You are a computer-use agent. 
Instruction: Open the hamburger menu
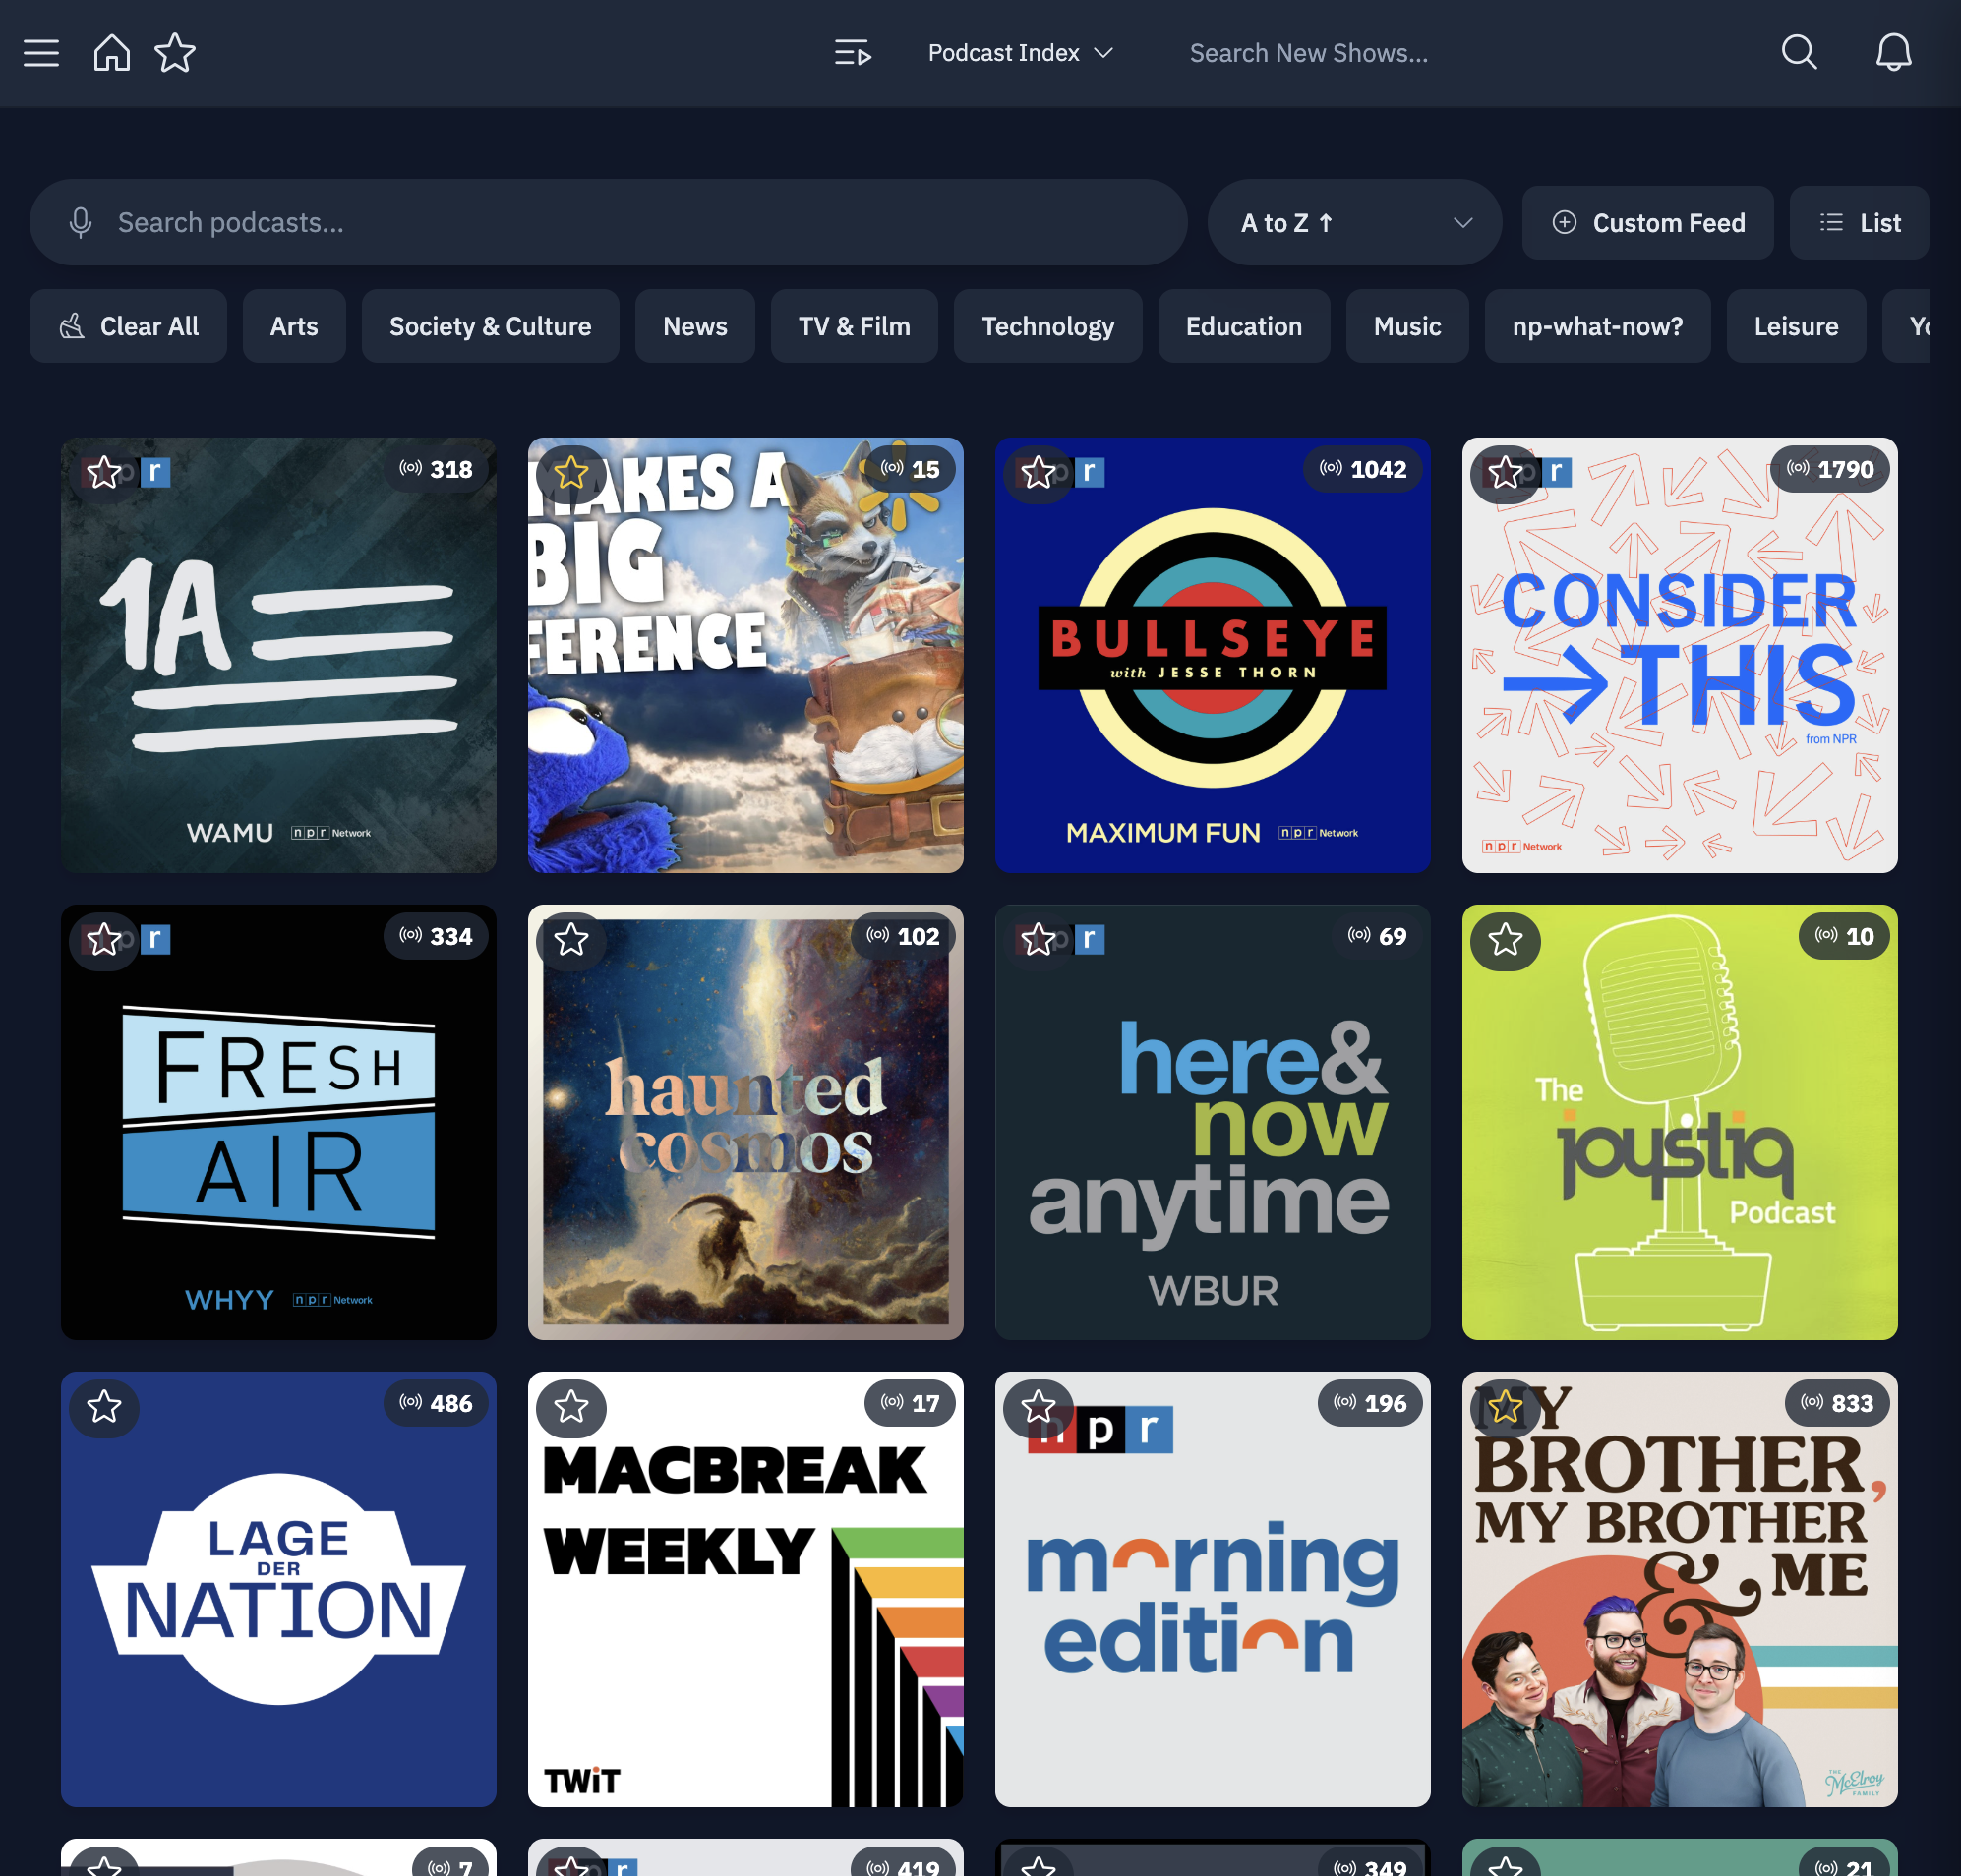(x=41, y=53)
